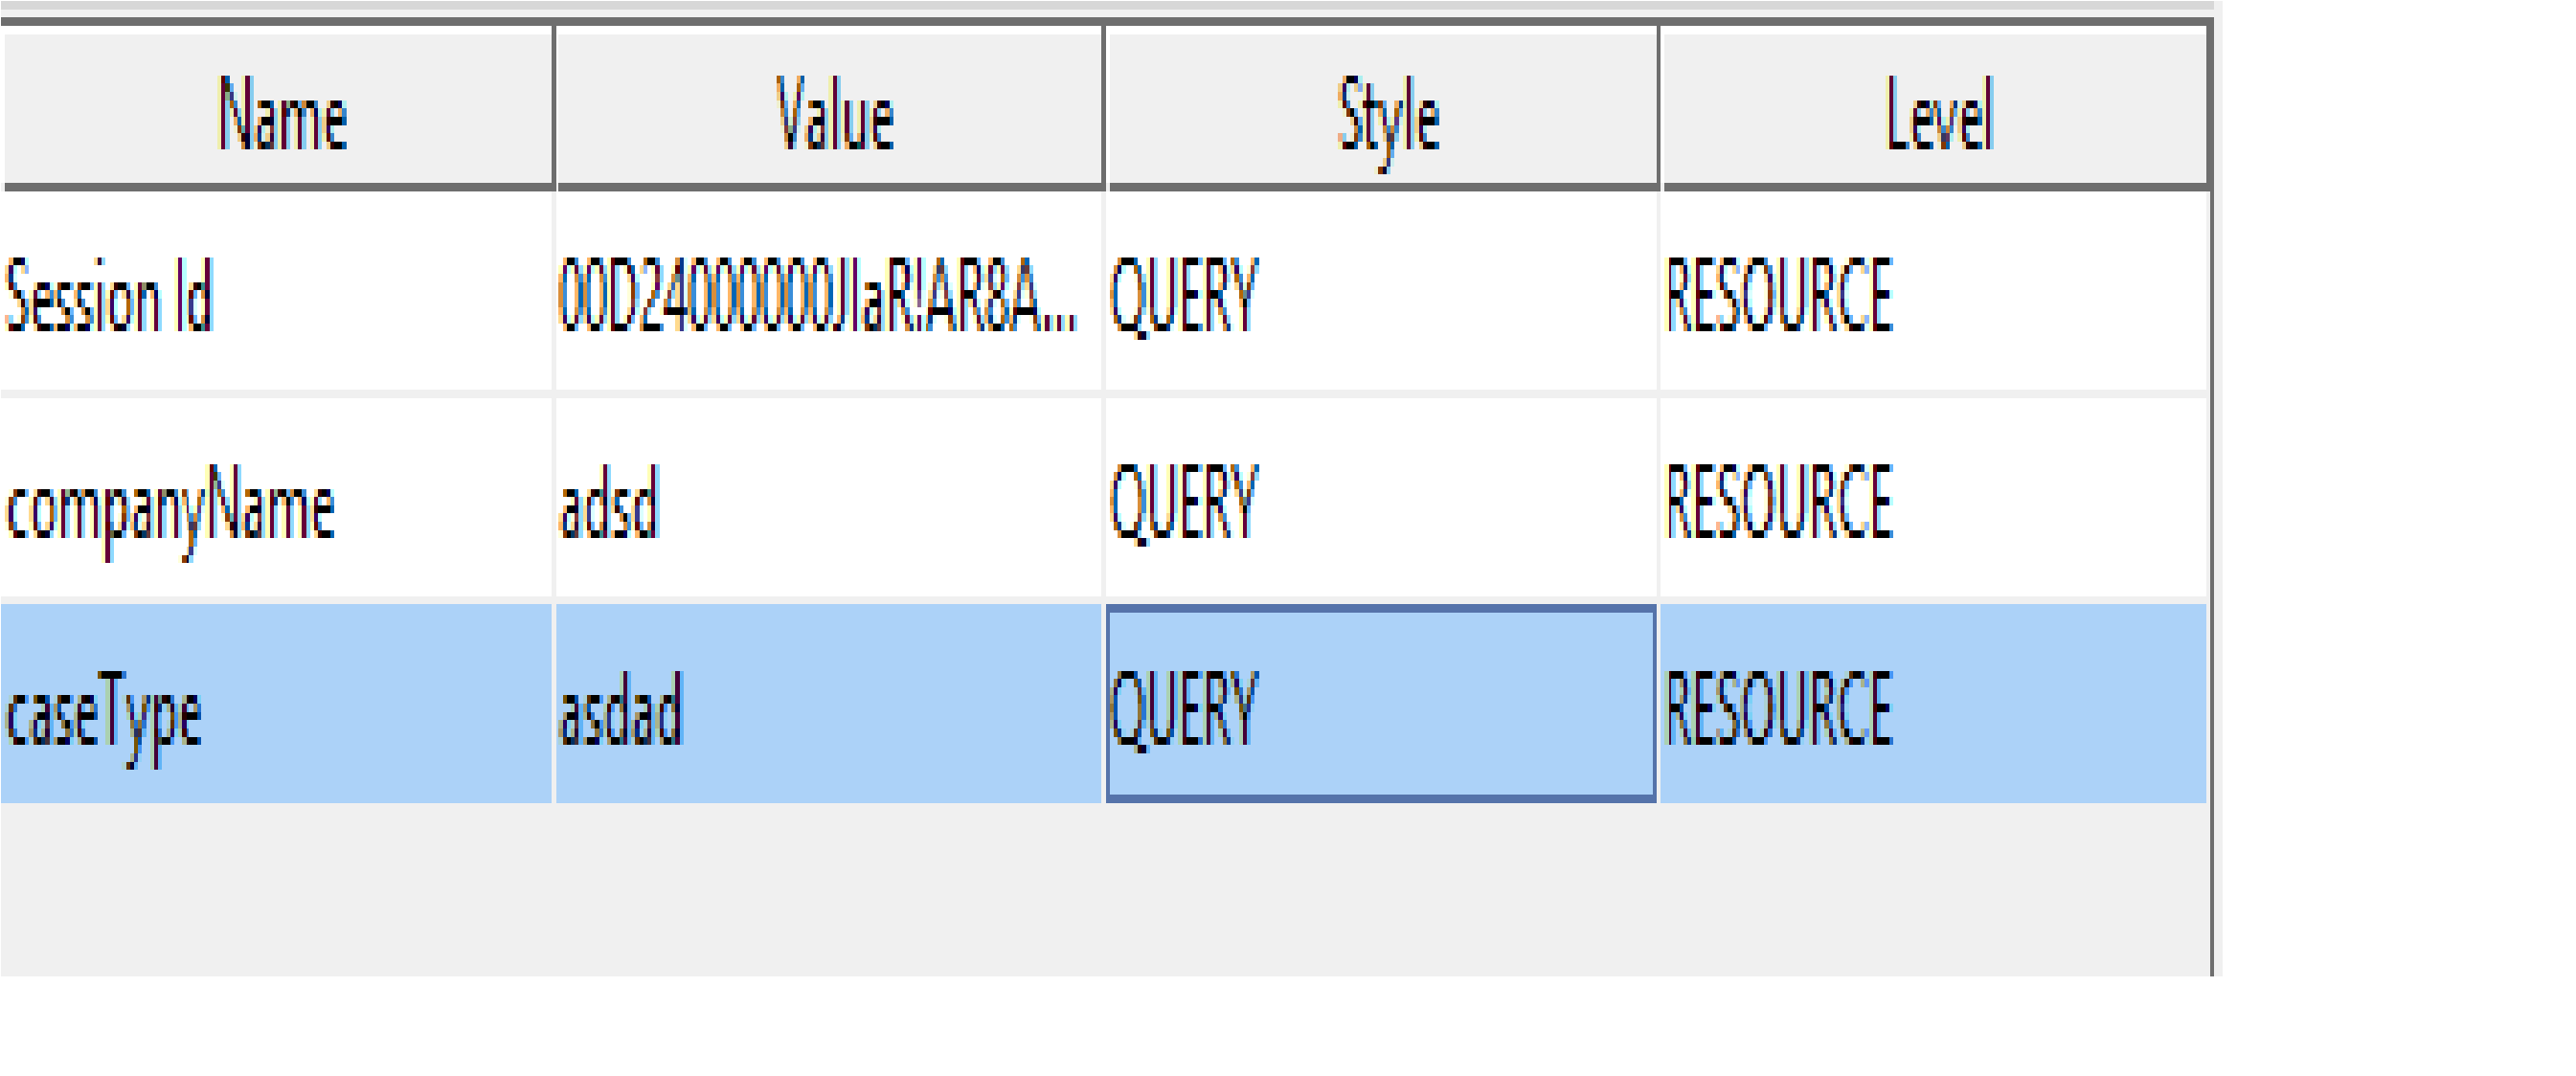Open Style dropdown for Session Id
Screen dimensions: 2576x1076
click(x=1382, y=293)
